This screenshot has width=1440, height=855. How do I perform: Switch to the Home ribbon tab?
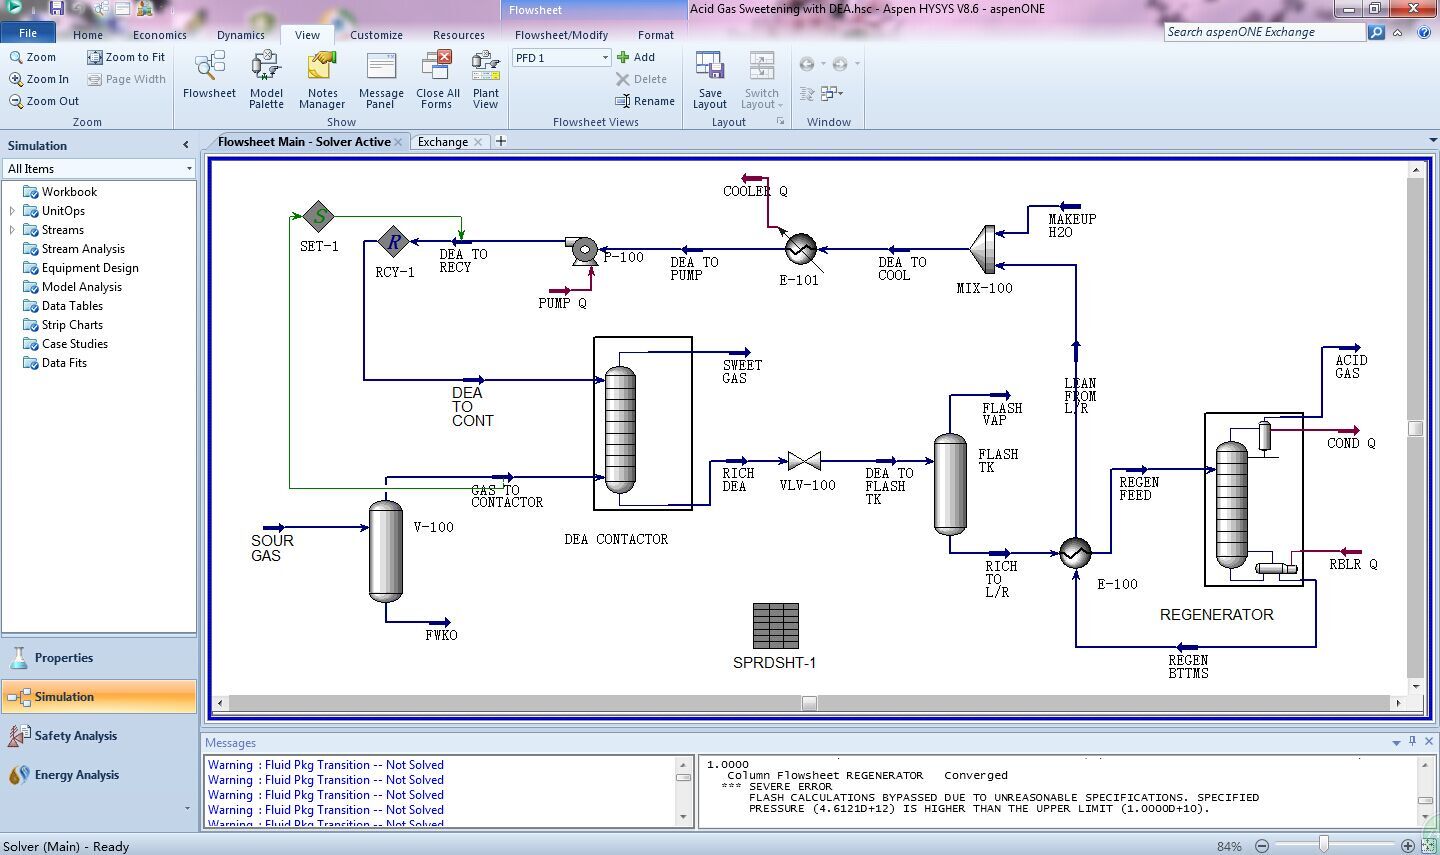(x=88, y=35)
